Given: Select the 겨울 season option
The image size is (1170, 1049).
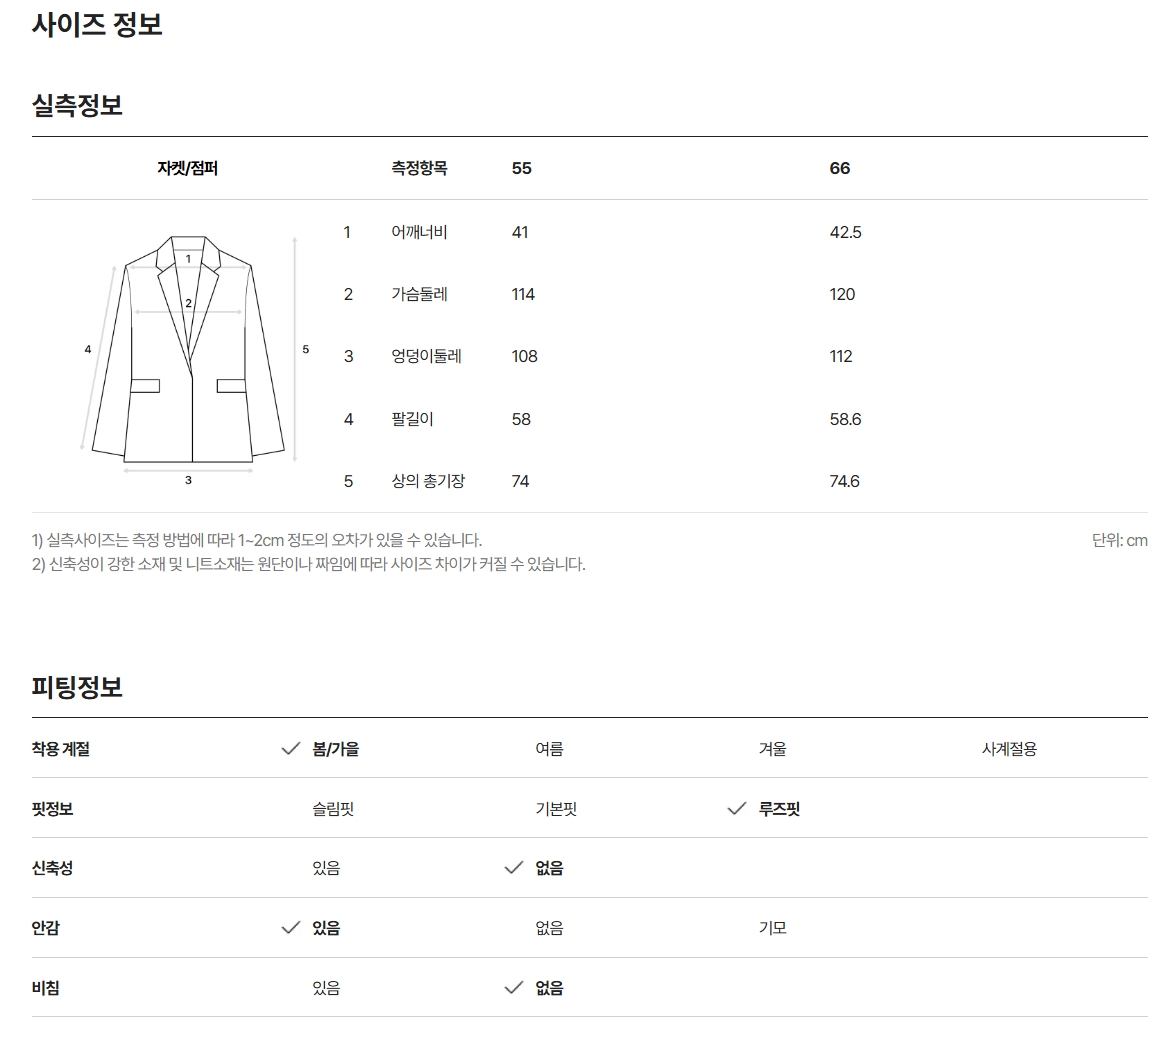Looking at the screenshot, I should point(772,748).
